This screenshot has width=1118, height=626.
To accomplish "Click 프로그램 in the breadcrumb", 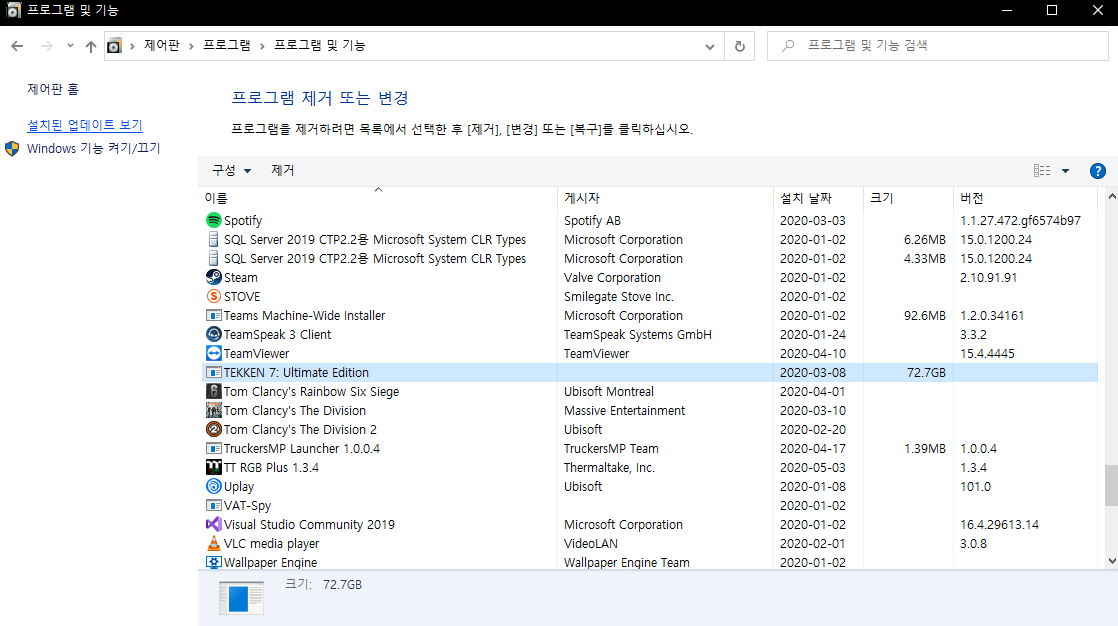I will coord(227,46).
